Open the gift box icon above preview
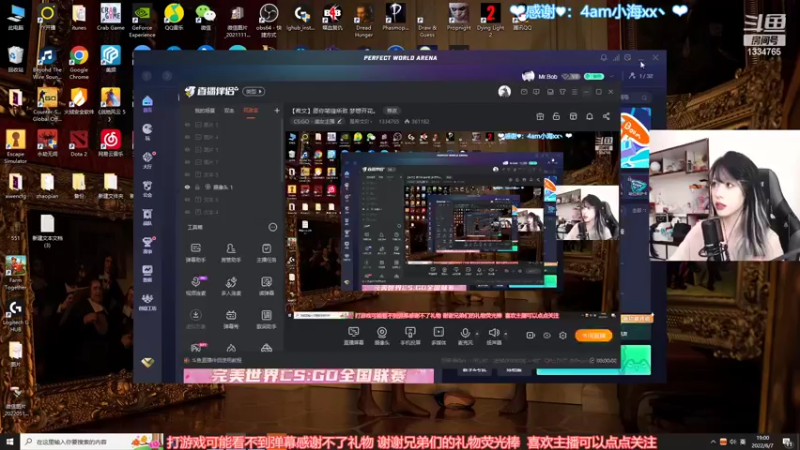 click(540, 116)
